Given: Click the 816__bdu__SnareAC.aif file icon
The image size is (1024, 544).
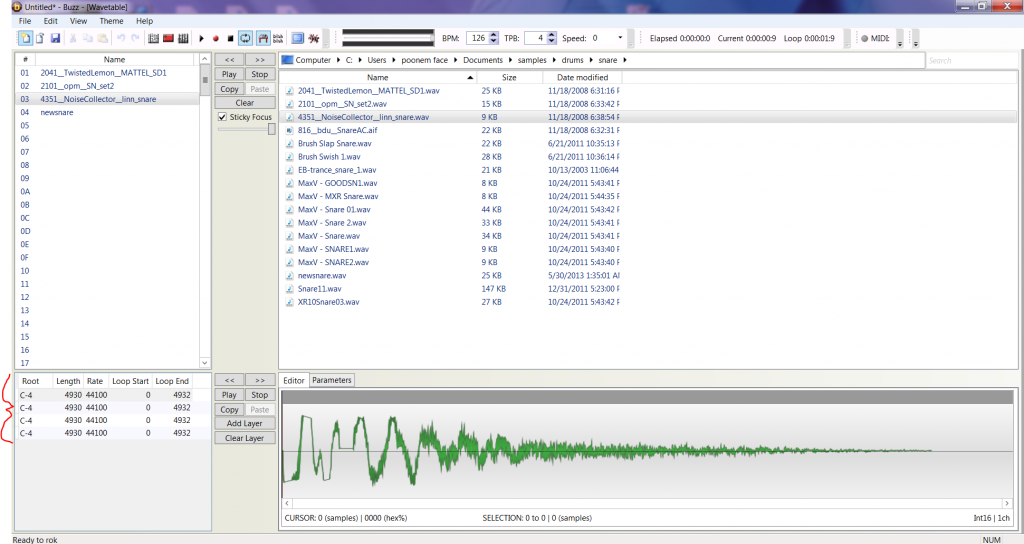Looking at the screenshot, I should click(x=289, y=131).
